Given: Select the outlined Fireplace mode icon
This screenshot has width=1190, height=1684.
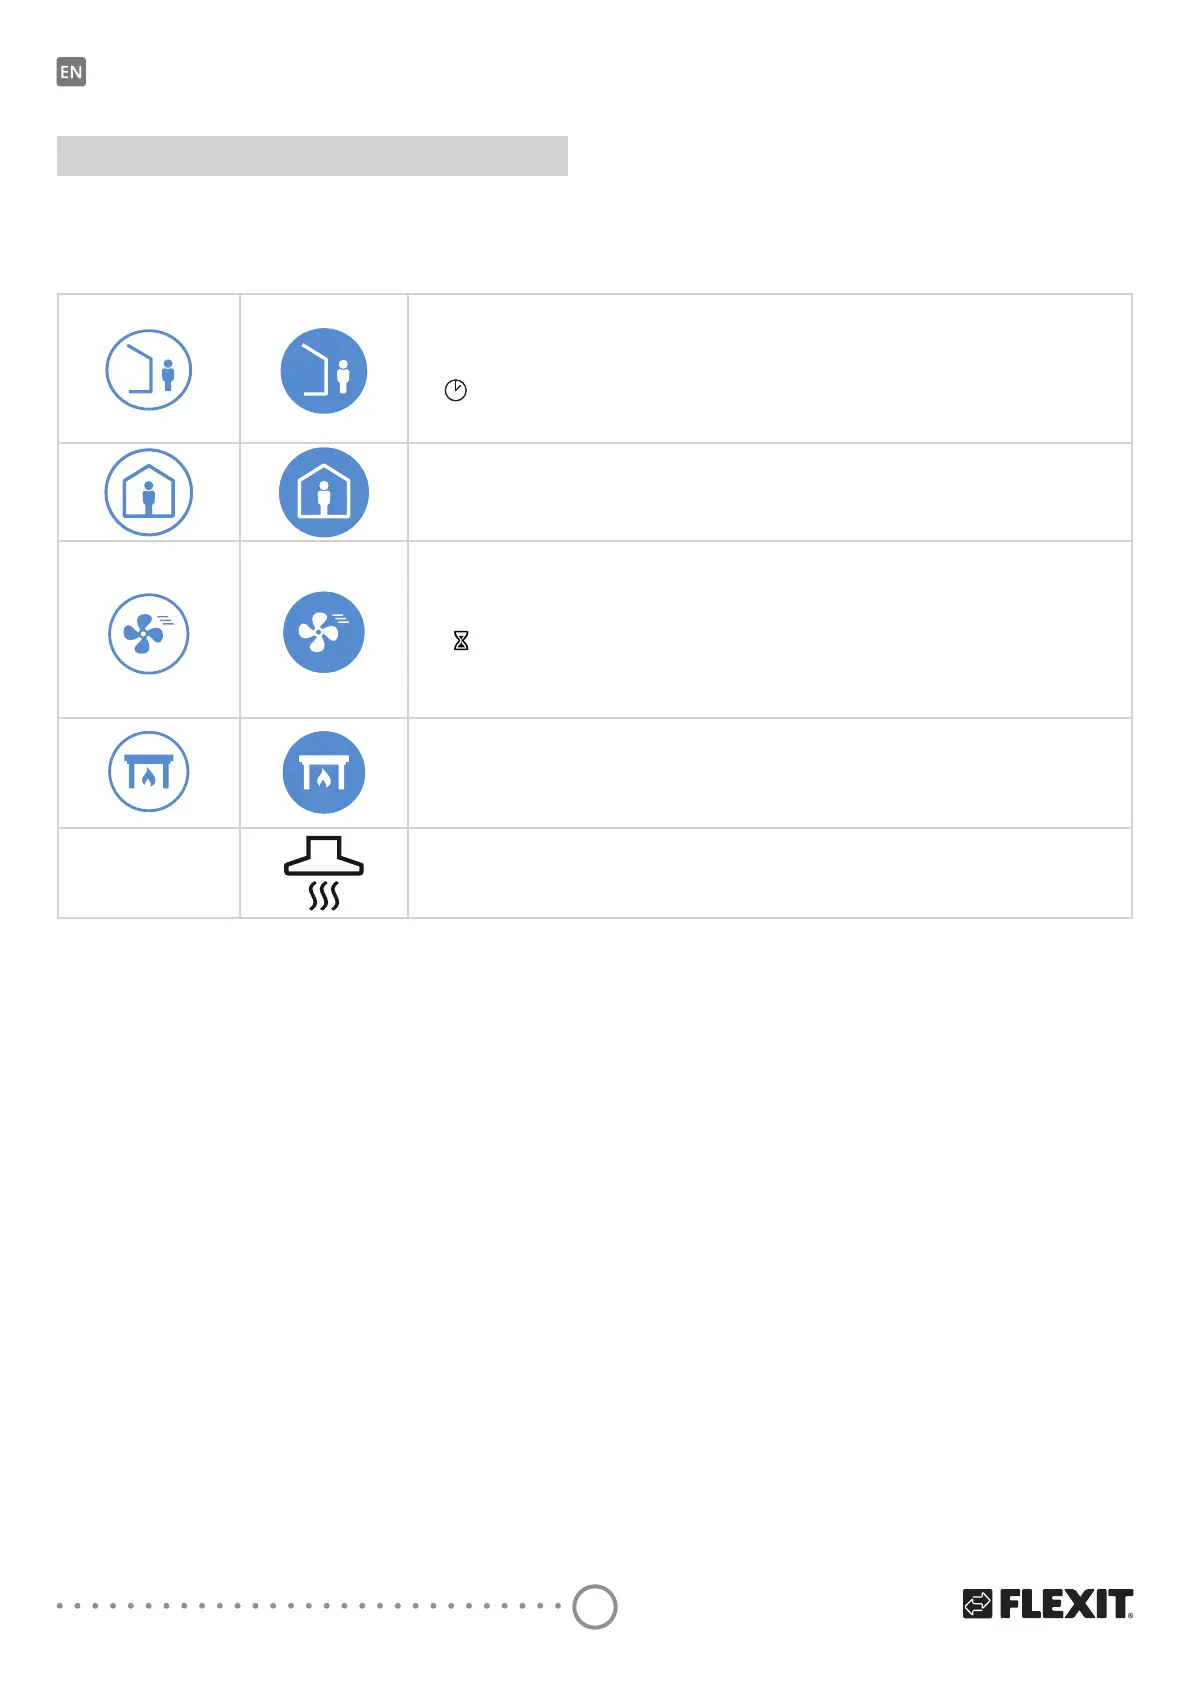Looking at the screenshot, I should [x=149, y=772].
